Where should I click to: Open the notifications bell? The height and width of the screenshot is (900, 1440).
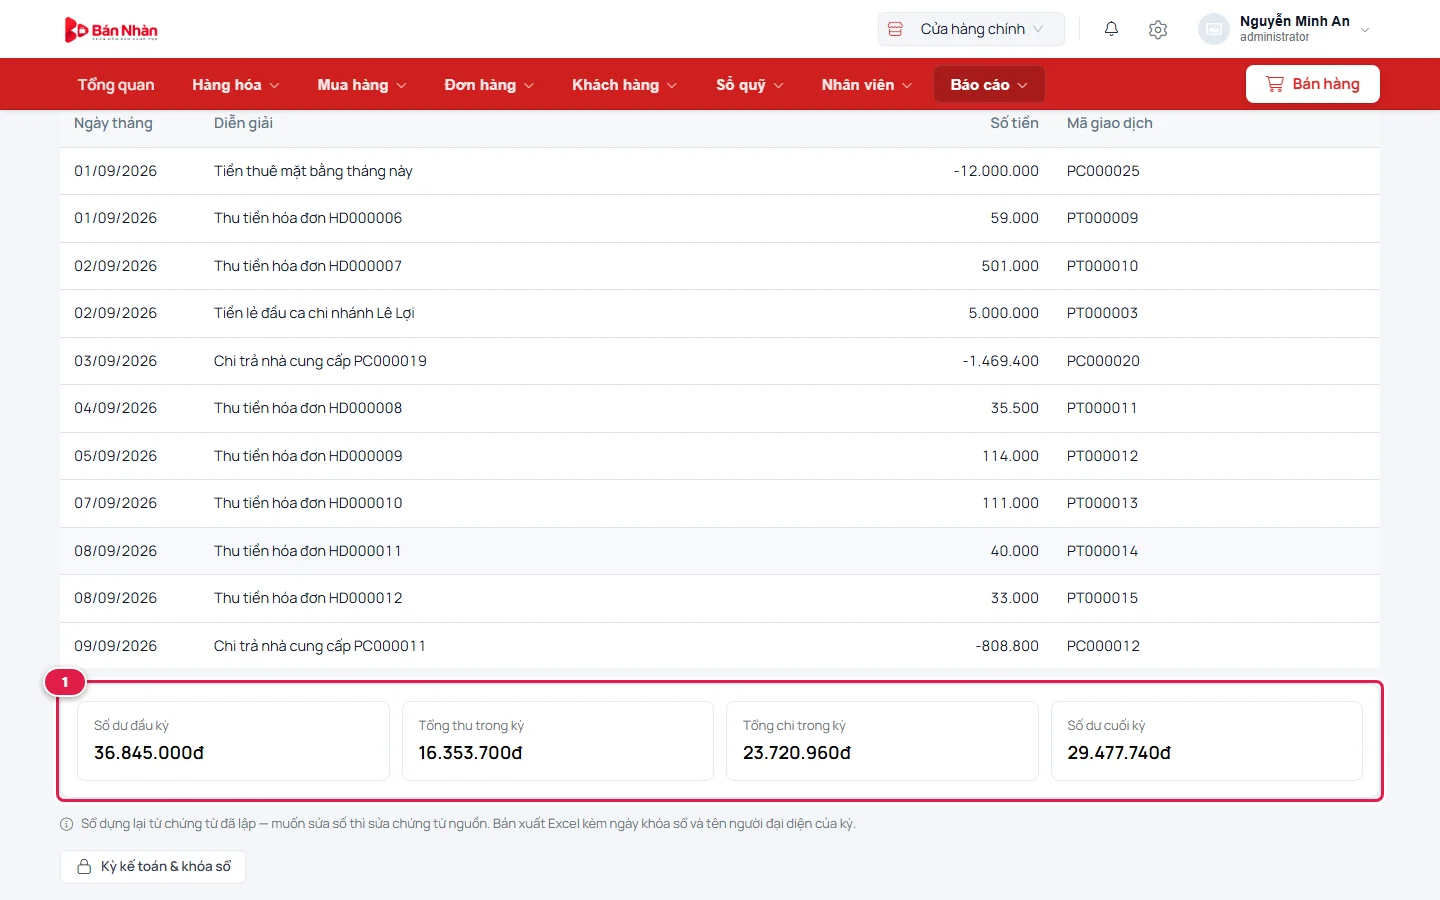click(x=1111, y=29)
